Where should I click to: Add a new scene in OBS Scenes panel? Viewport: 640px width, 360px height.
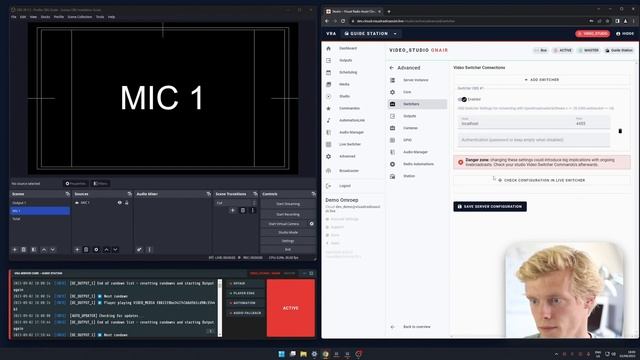coord(15,249)
